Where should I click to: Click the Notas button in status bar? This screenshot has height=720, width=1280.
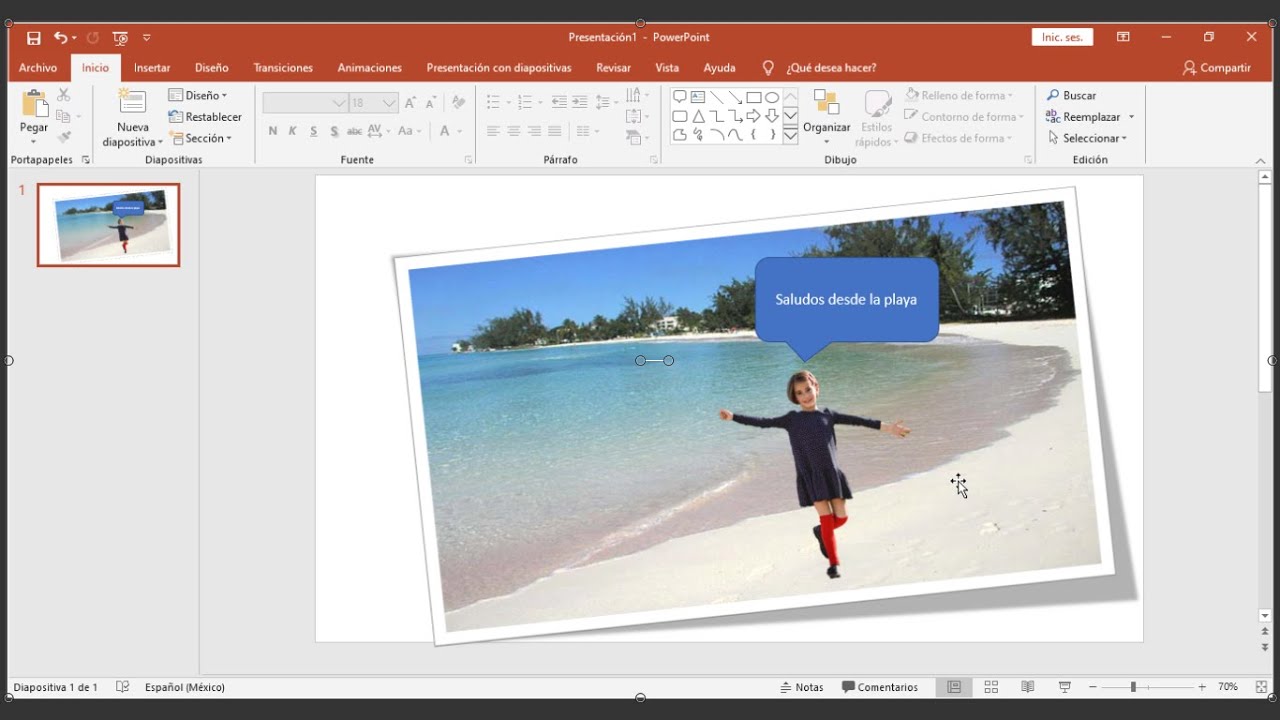(802, 687)
